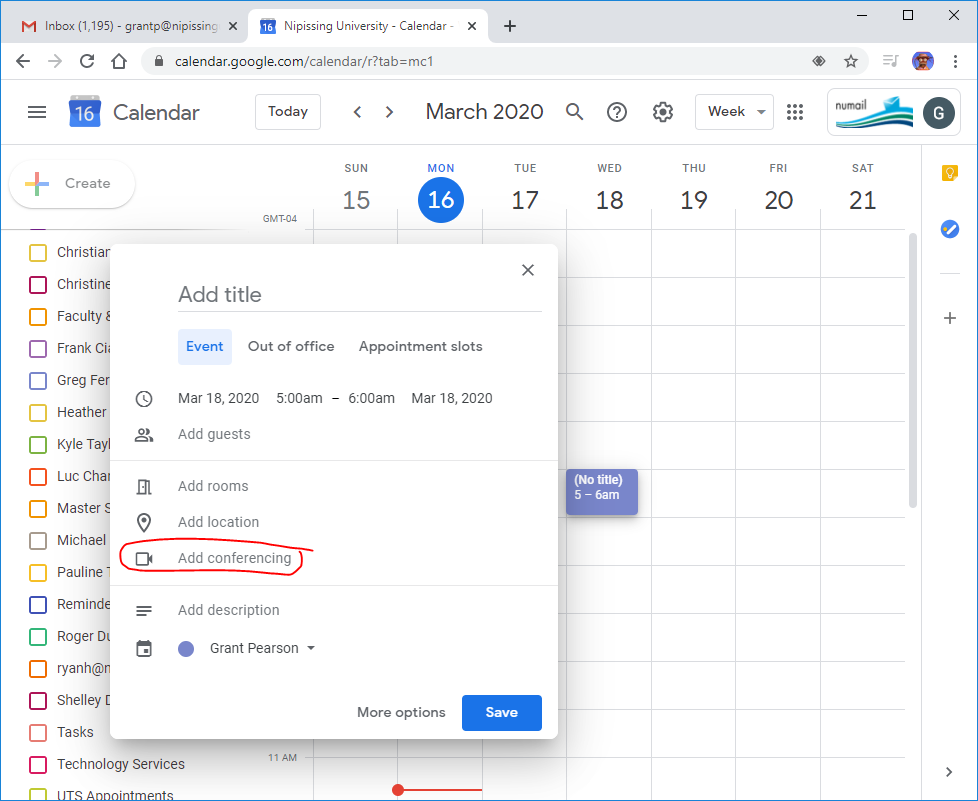Open More options for the event

pyautogui.click(x=401, y=712)
